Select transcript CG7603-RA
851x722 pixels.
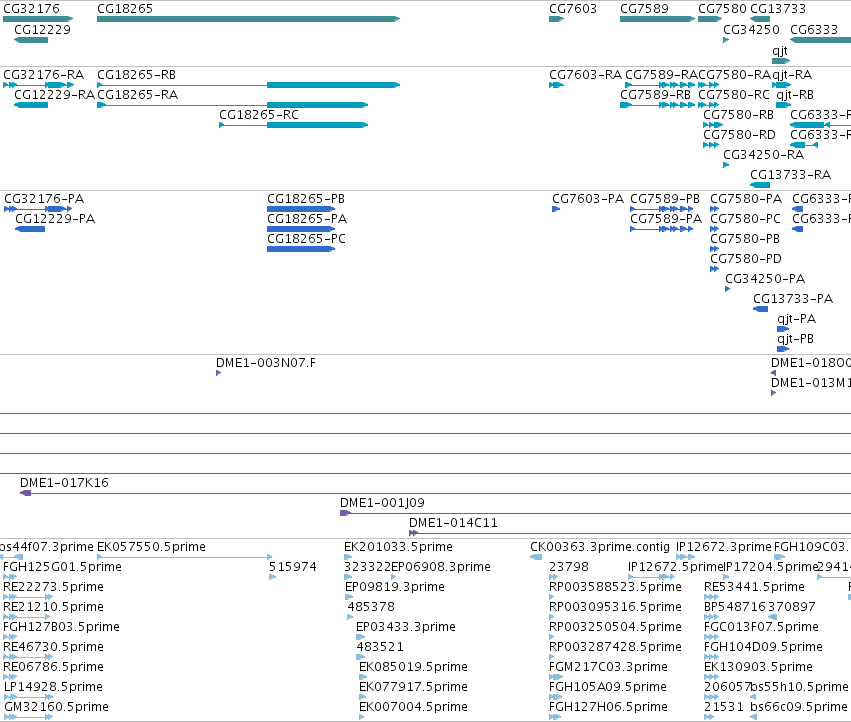[556, 85]
